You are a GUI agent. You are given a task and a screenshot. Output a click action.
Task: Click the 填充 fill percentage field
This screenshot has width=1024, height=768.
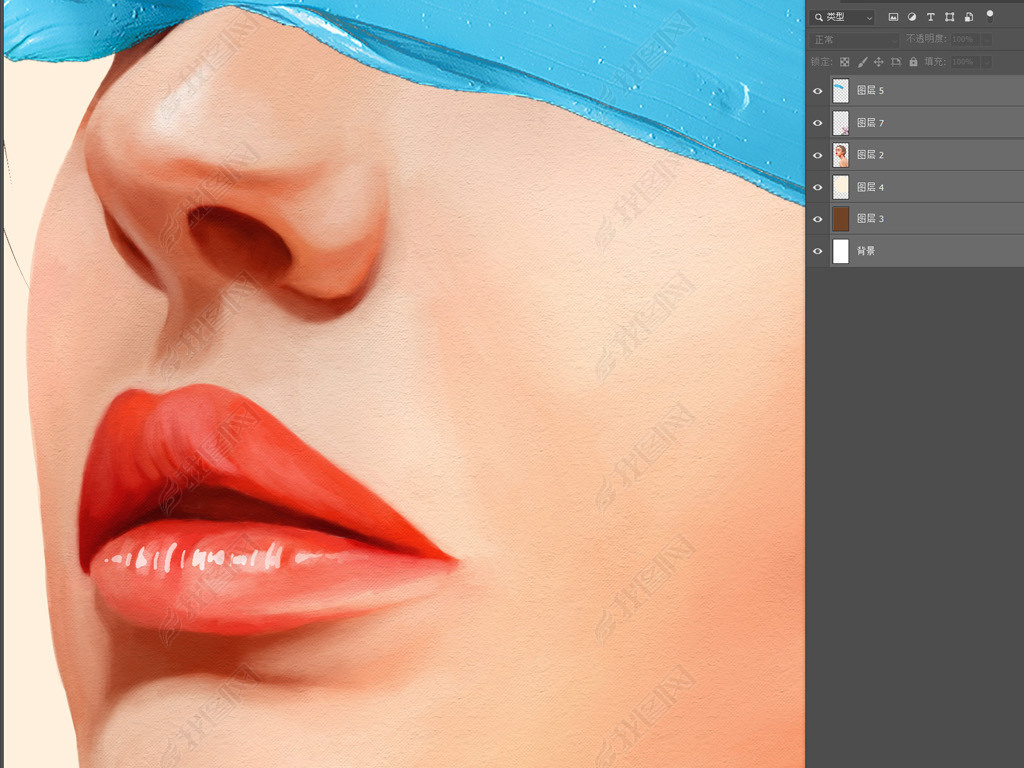[962, 62]
